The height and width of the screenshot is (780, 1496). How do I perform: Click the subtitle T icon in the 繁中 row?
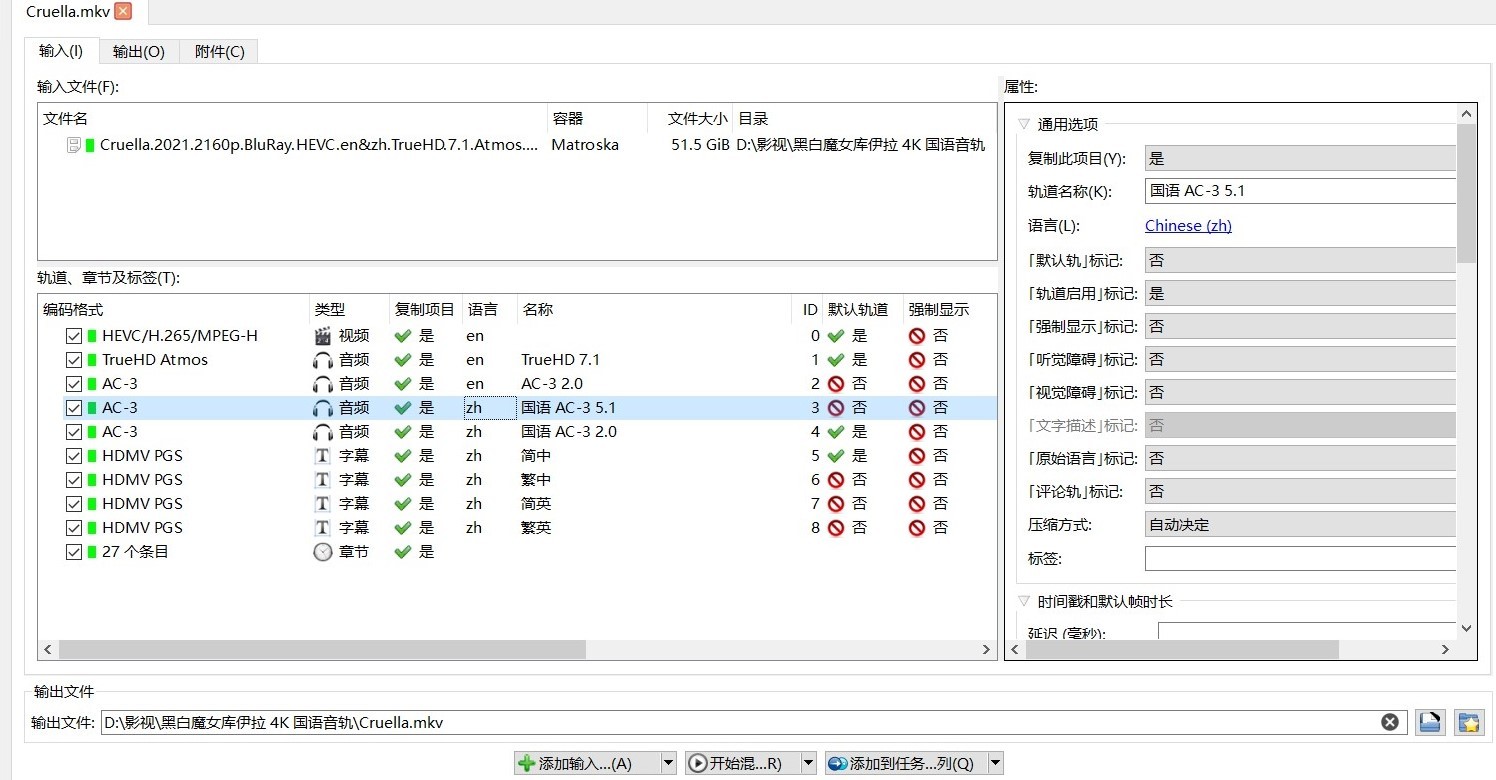(x=322, y=480)
